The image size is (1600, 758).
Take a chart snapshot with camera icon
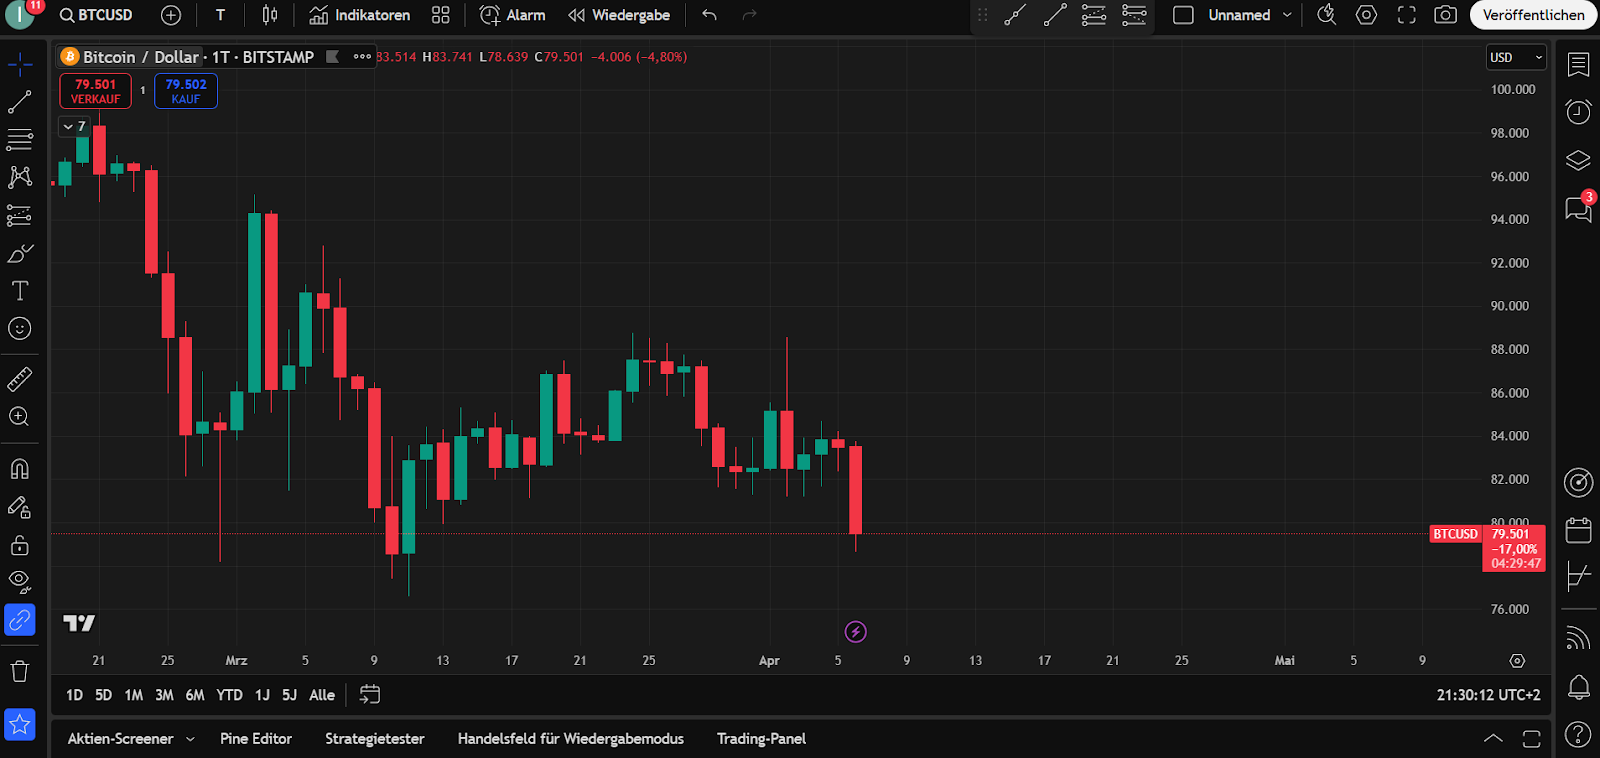1445,15
